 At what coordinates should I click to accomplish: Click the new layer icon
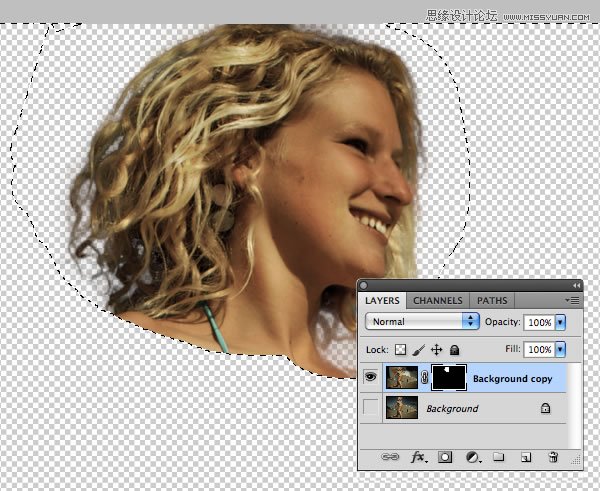click(525, 456)
